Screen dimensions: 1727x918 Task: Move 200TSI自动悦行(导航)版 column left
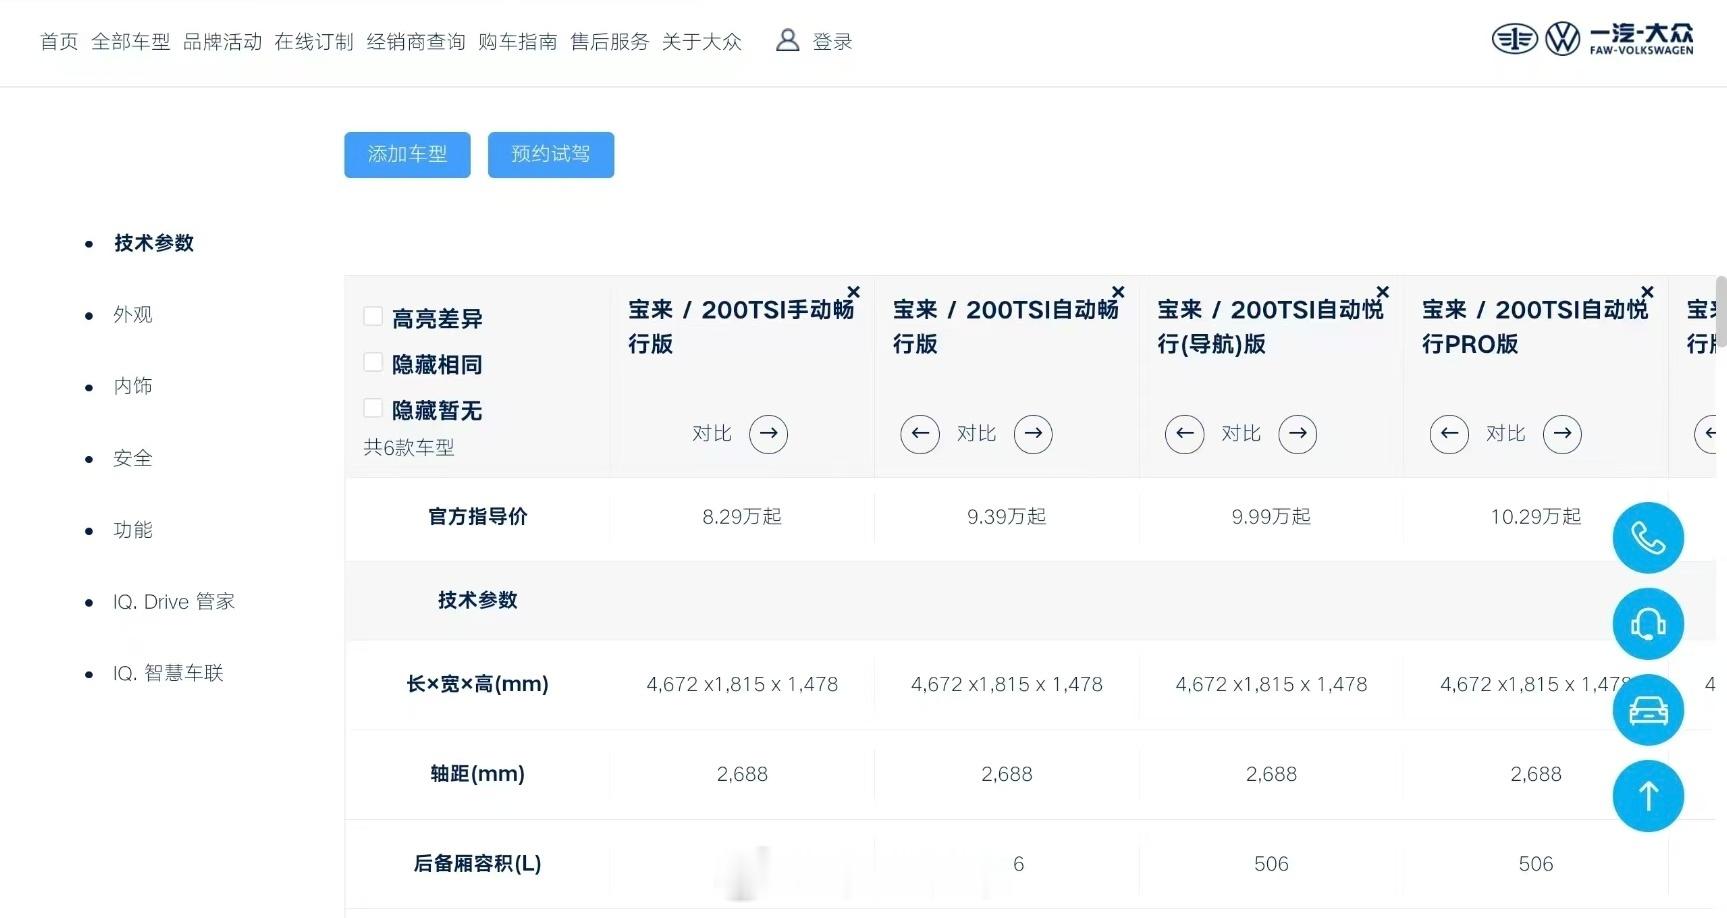(x=1185, y=434)
